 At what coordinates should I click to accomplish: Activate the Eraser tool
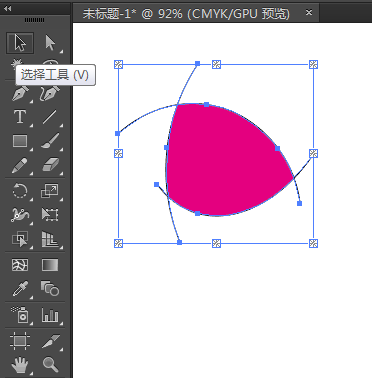pyautogui.click(x=50, y=165)
